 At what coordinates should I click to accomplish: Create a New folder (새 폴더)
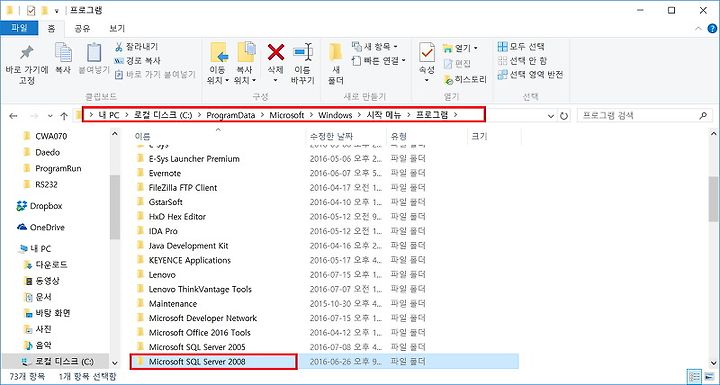[x=336, y=63]
